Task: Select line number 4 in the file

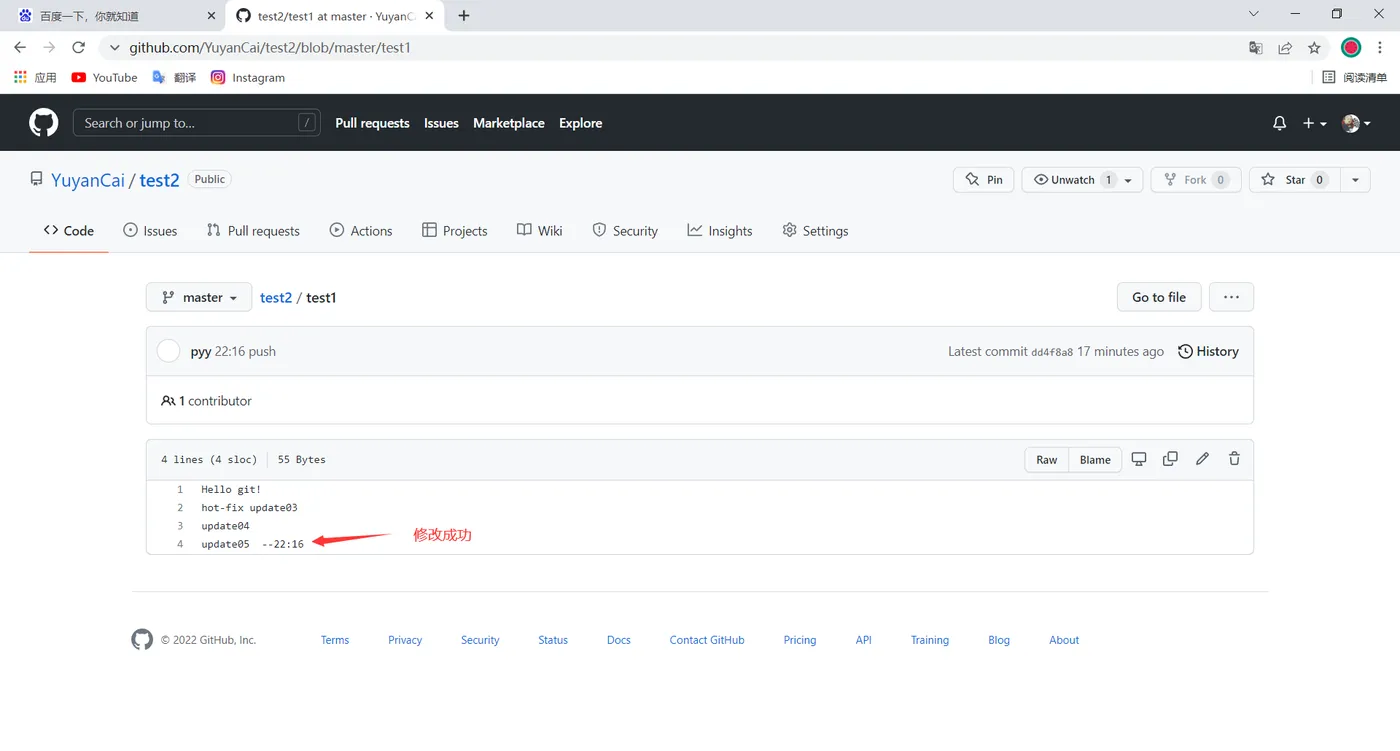Action: pos(180,544)
